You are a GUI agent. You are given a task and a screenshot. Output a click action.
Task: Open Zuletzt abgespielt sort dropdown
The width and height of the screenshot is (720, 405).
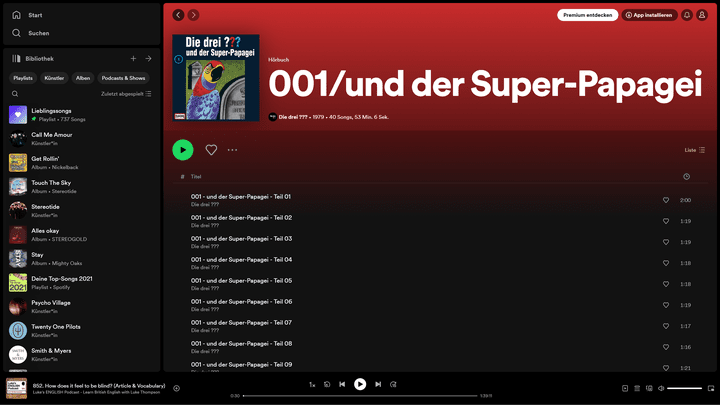tap(126, 94)
